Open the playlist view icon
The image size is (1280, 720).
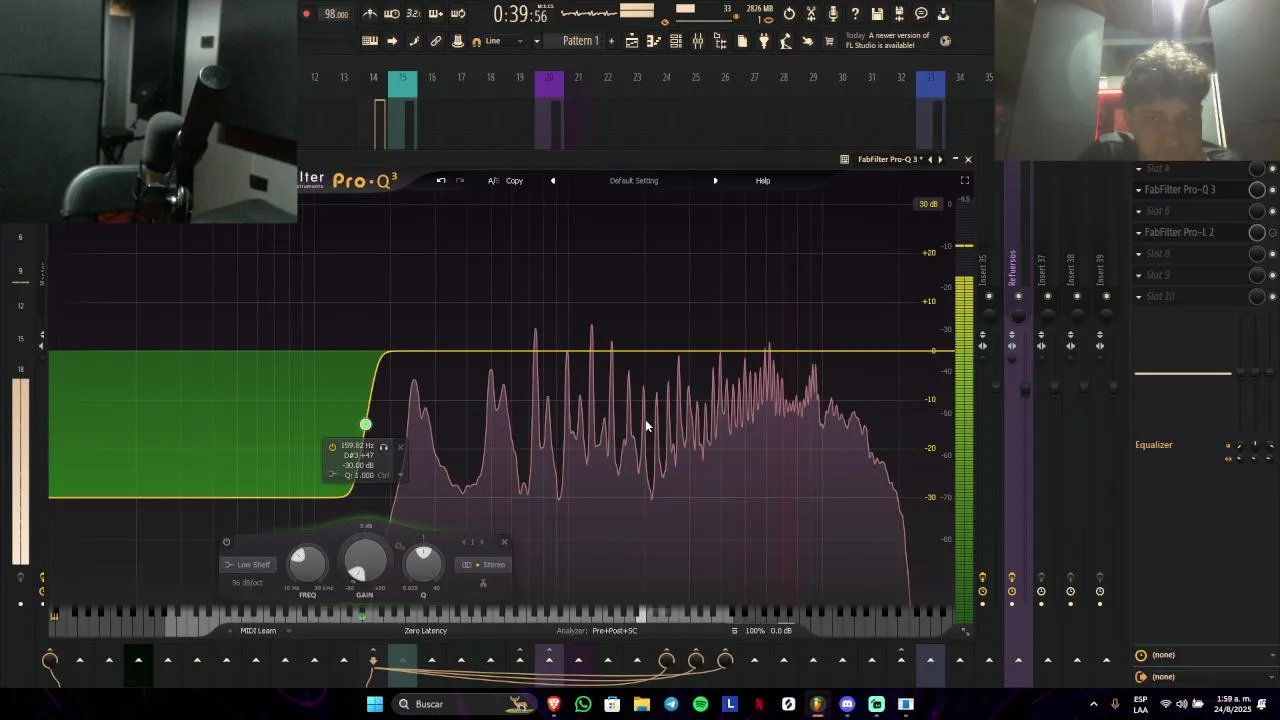(632, 41)
